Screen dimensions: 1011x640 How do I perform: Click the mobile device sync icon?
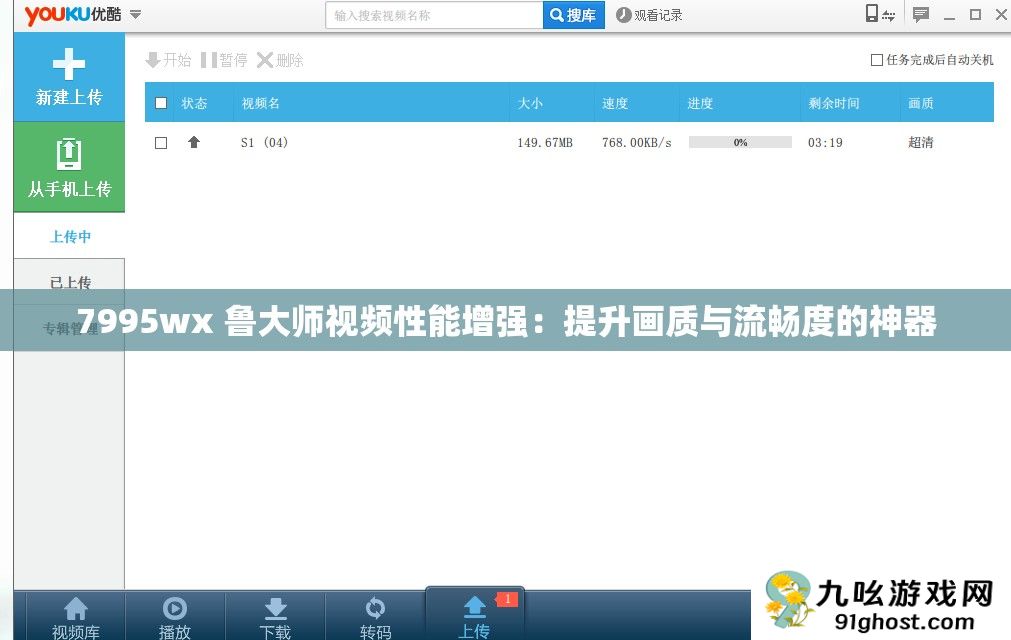click(879, 14)
